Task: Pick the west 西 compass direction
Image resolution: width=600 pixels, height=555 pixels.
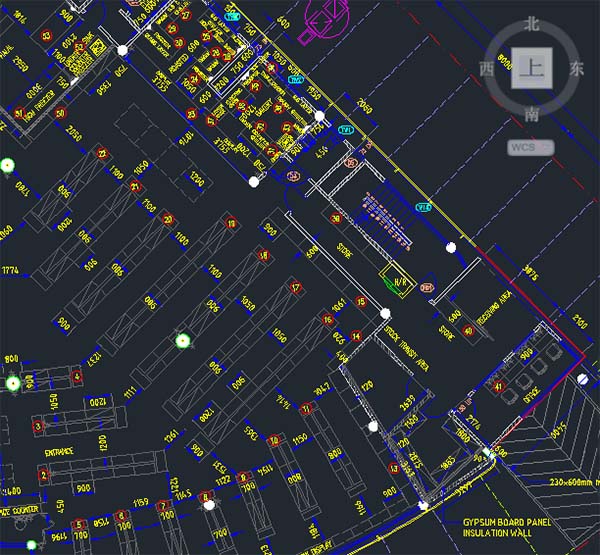Action: [487, 70]
